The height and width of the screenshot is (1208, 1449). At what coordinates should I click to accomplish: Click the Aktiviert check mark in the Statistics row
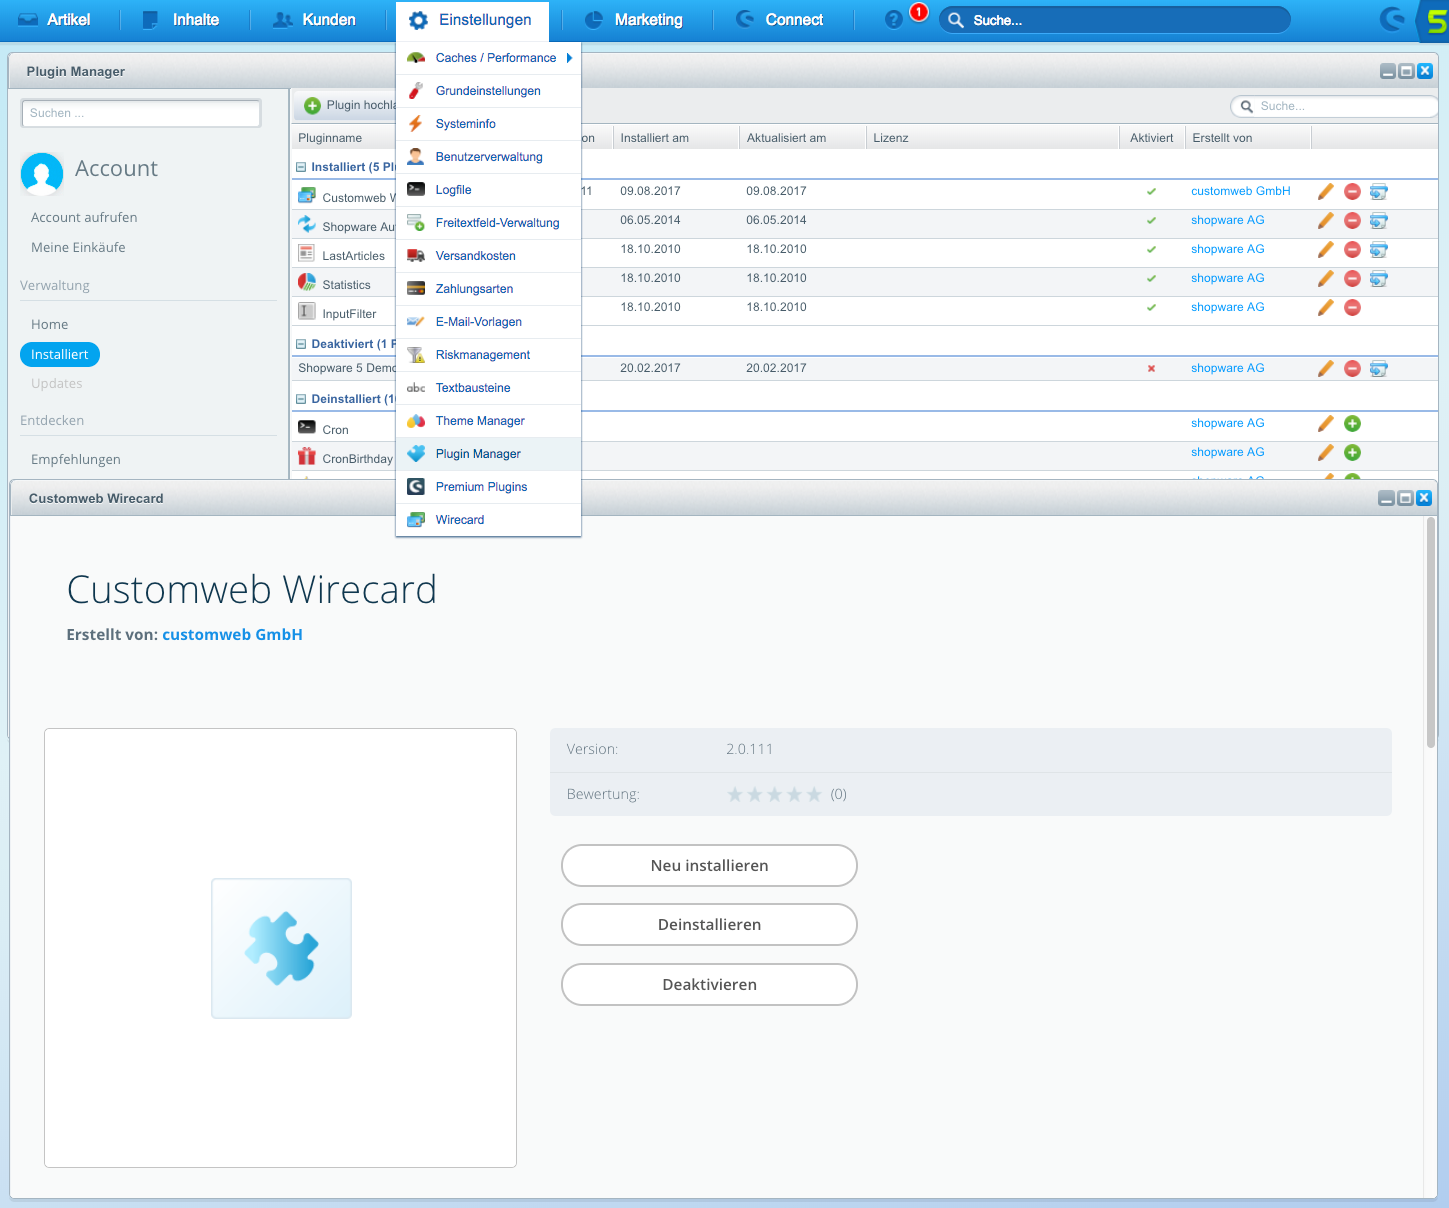click(1151, 279)
